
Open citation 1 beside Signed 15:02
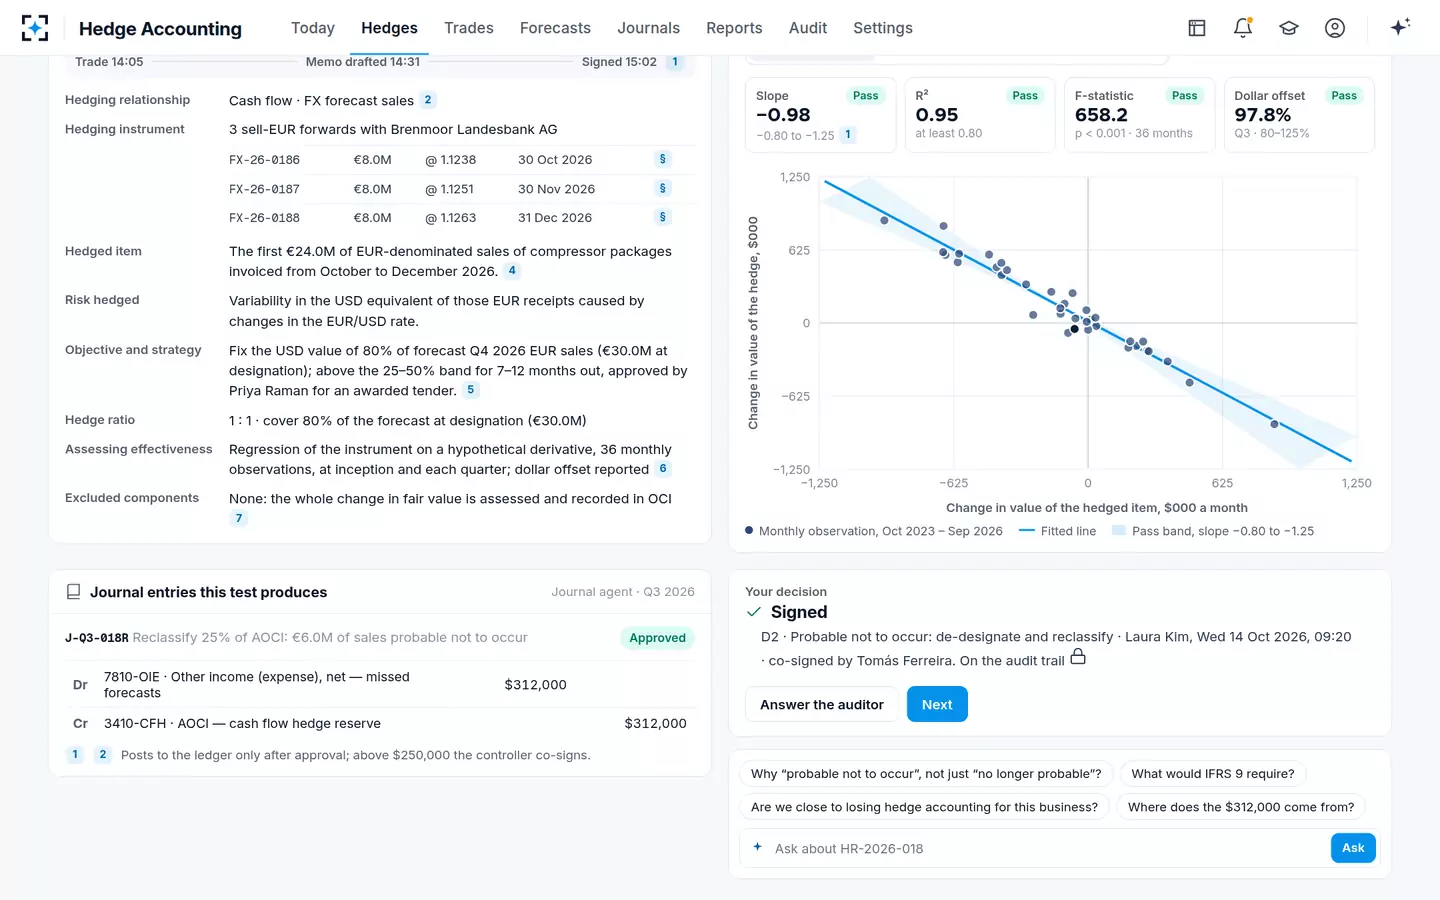click(675, 62)
